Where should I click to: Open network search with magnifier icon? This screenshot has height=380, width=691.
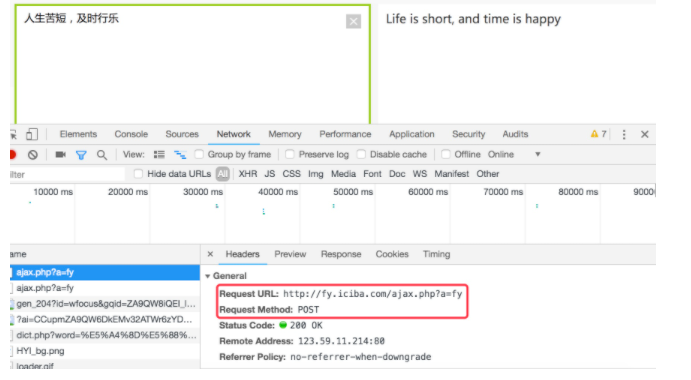102,155
